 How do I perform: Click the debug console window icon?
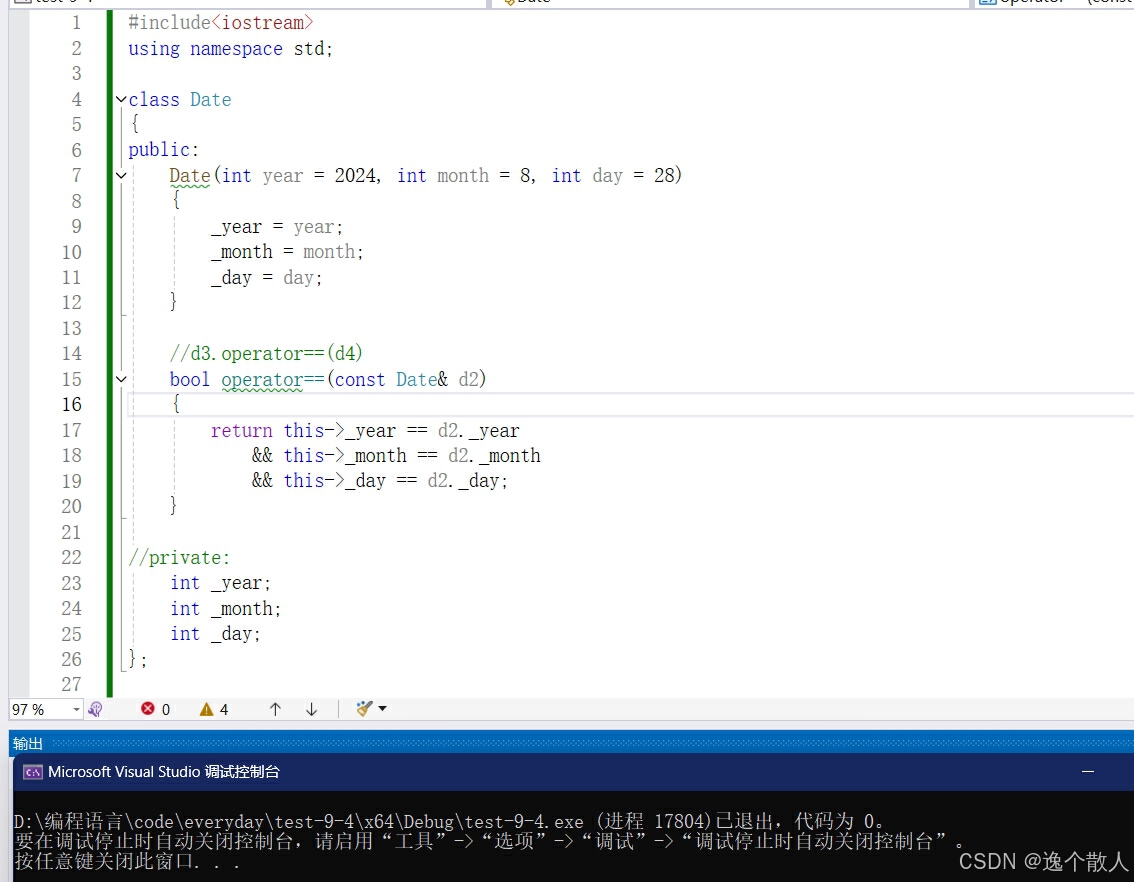(33, 772)
